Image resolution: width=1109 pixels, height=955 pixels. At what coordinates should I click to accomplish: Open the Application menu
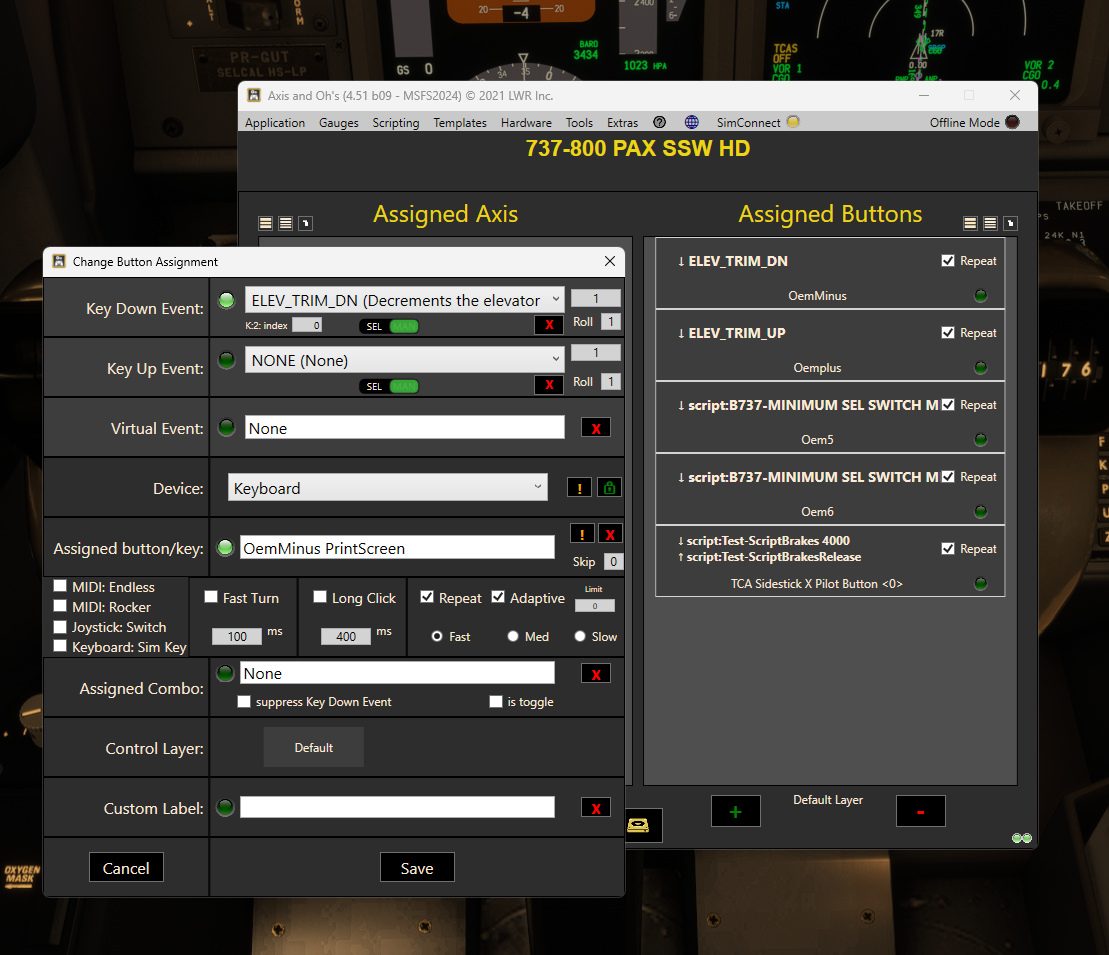[275, 122]
